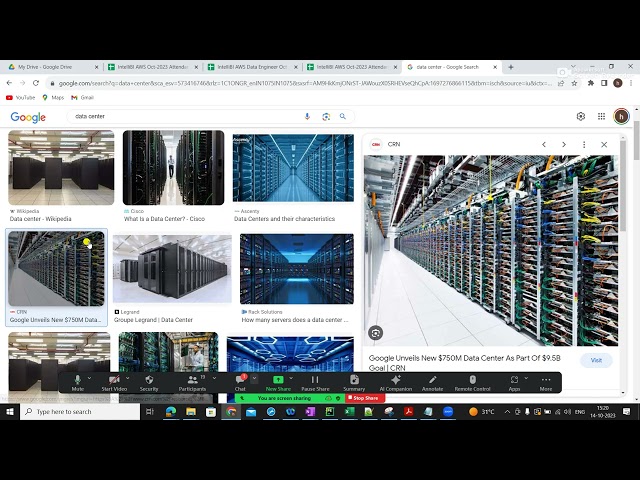Viewport: 640px width, 480px height.
Task: Open Cisco What Is a Data Center image
Action: [x=173, y=168]
